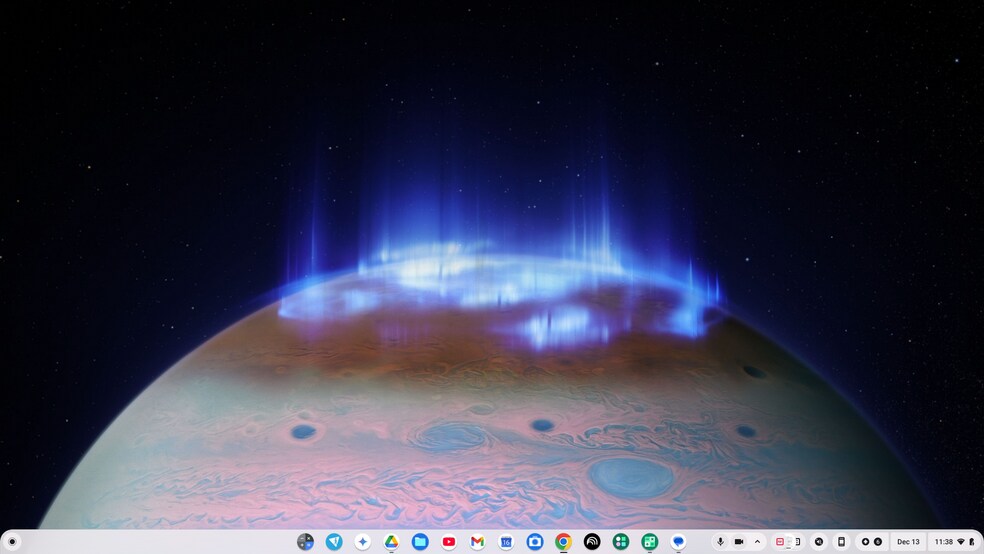Launch the Camera app
Image resolution: width=984 pixels, height=554 pixels.
coord(535,541)
